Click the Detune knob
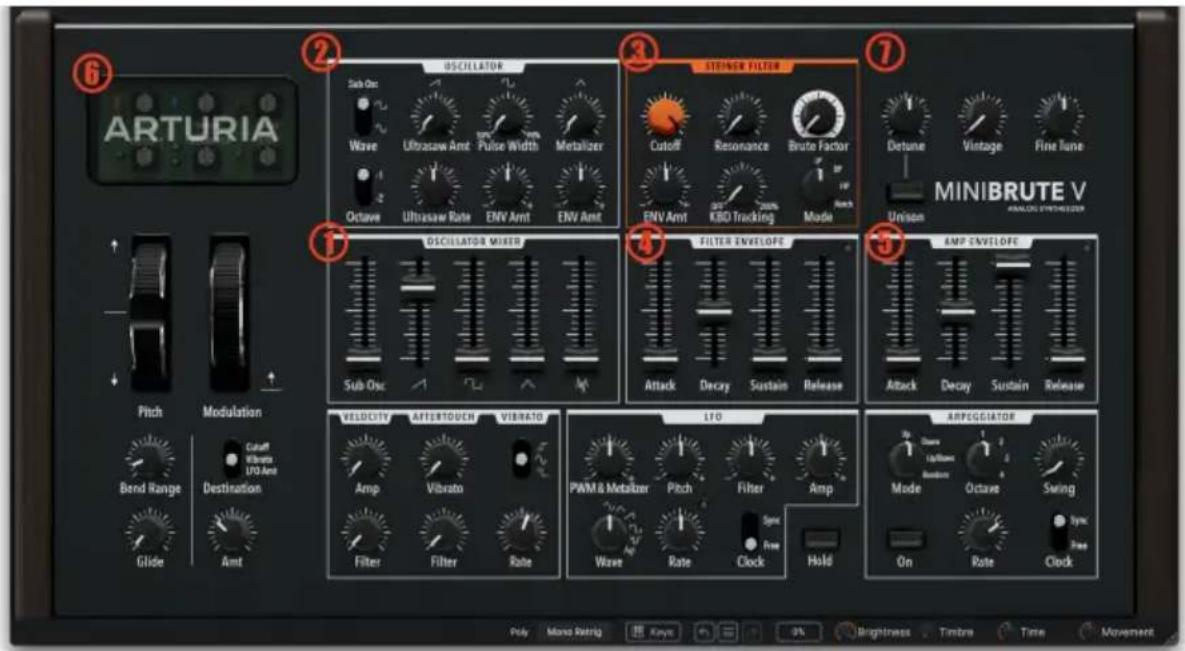Image resolution: width=1185 pixels, height=651 pixels. [905, 116]
